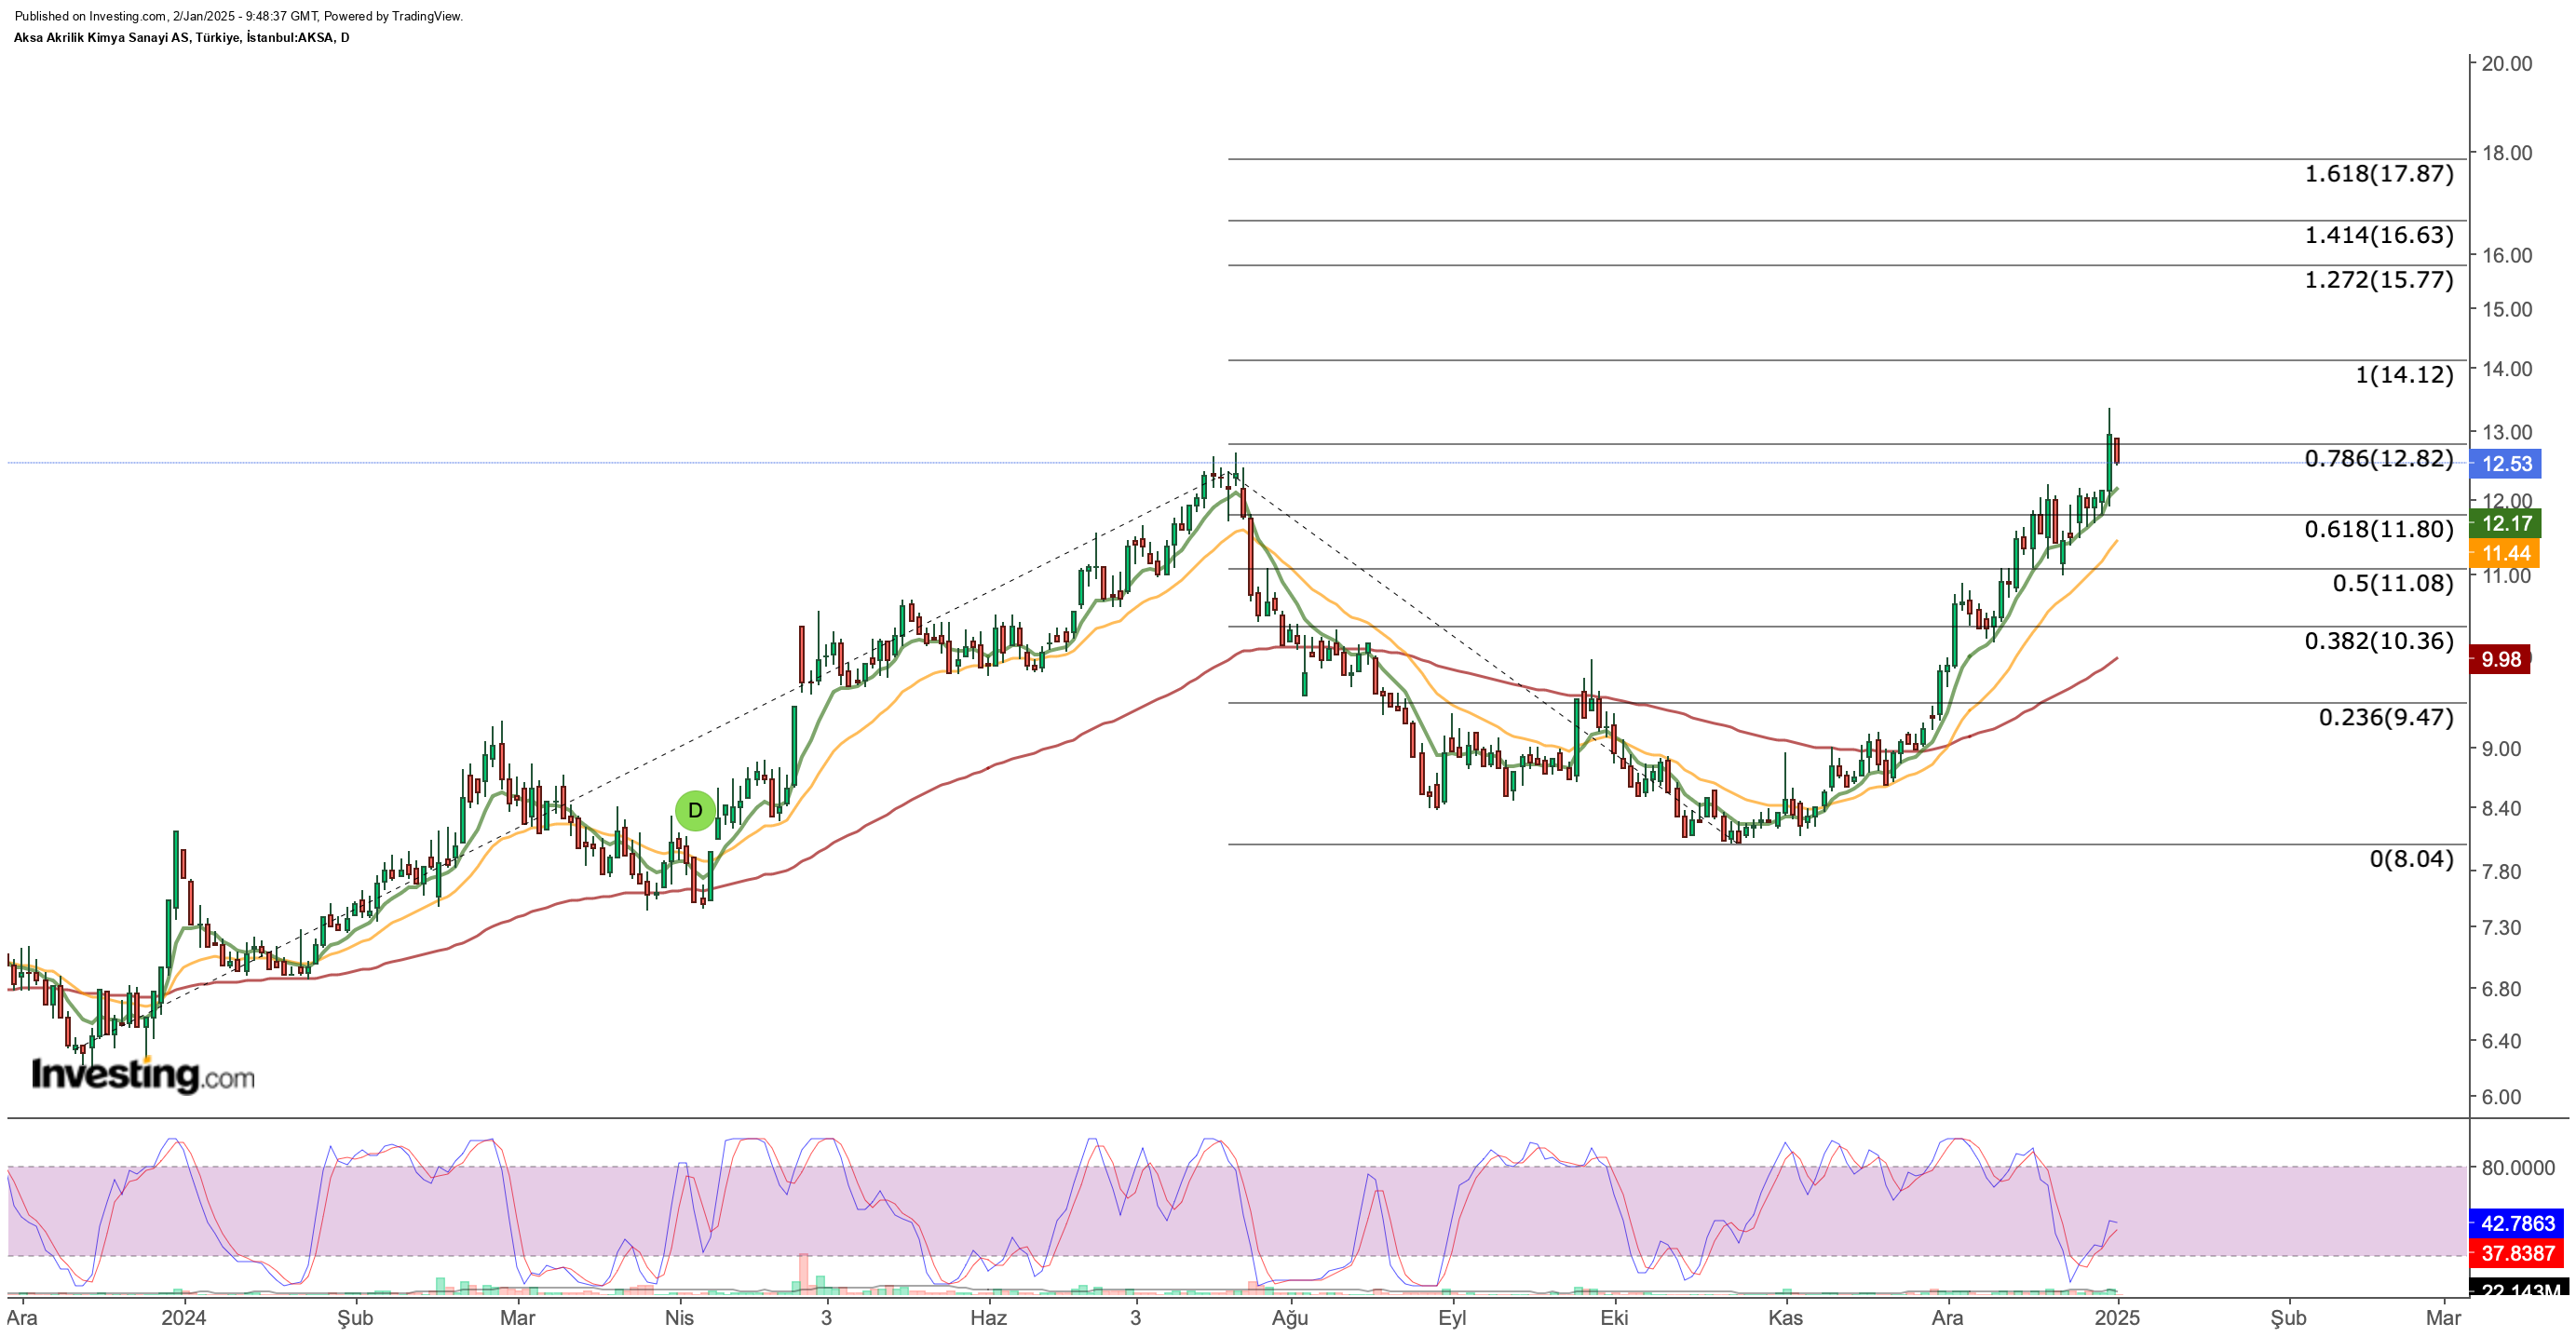Click the orange 11.44 moving average label

point(2505,554)
